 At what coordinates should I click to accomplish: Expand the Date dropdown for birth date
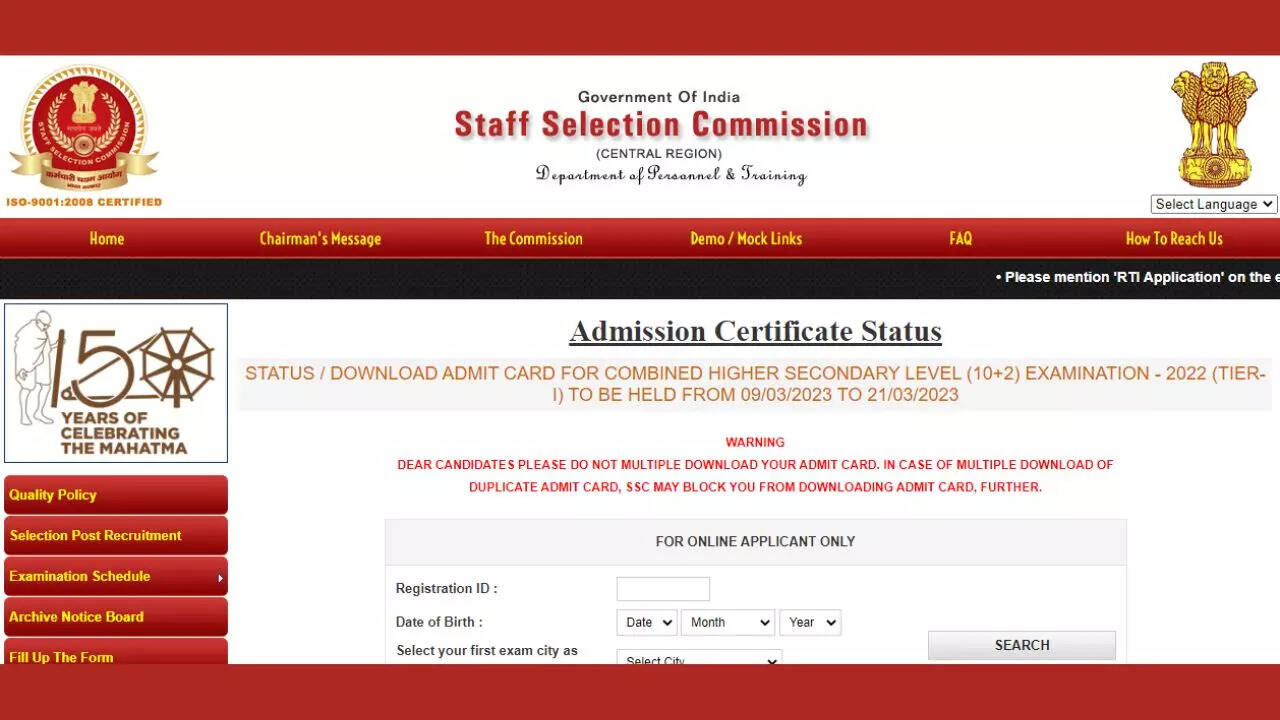pyautogui.click(x=646, y=622)
